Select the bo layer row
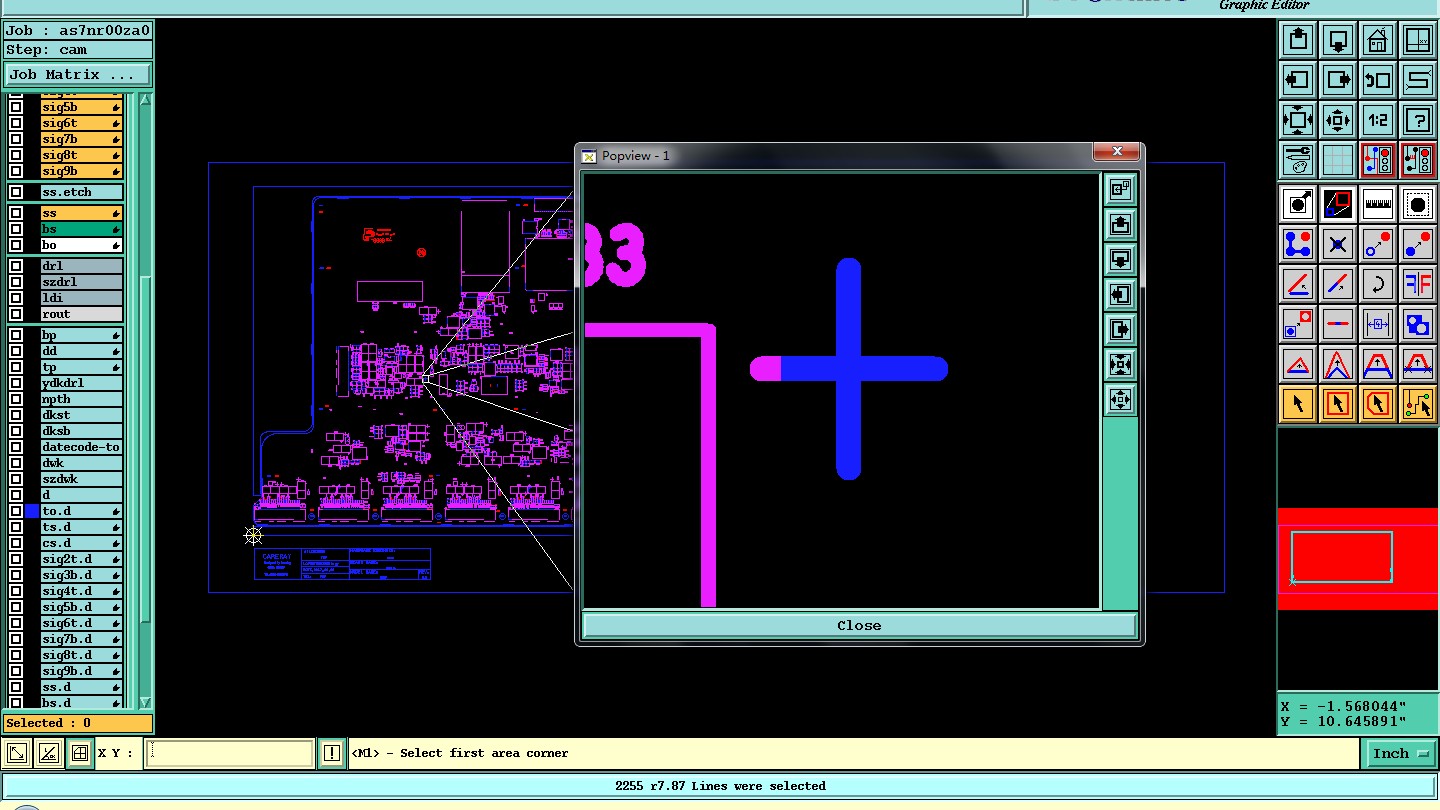Image resolution: width=1440 pixels, height=810 pixels. (81, 245)
